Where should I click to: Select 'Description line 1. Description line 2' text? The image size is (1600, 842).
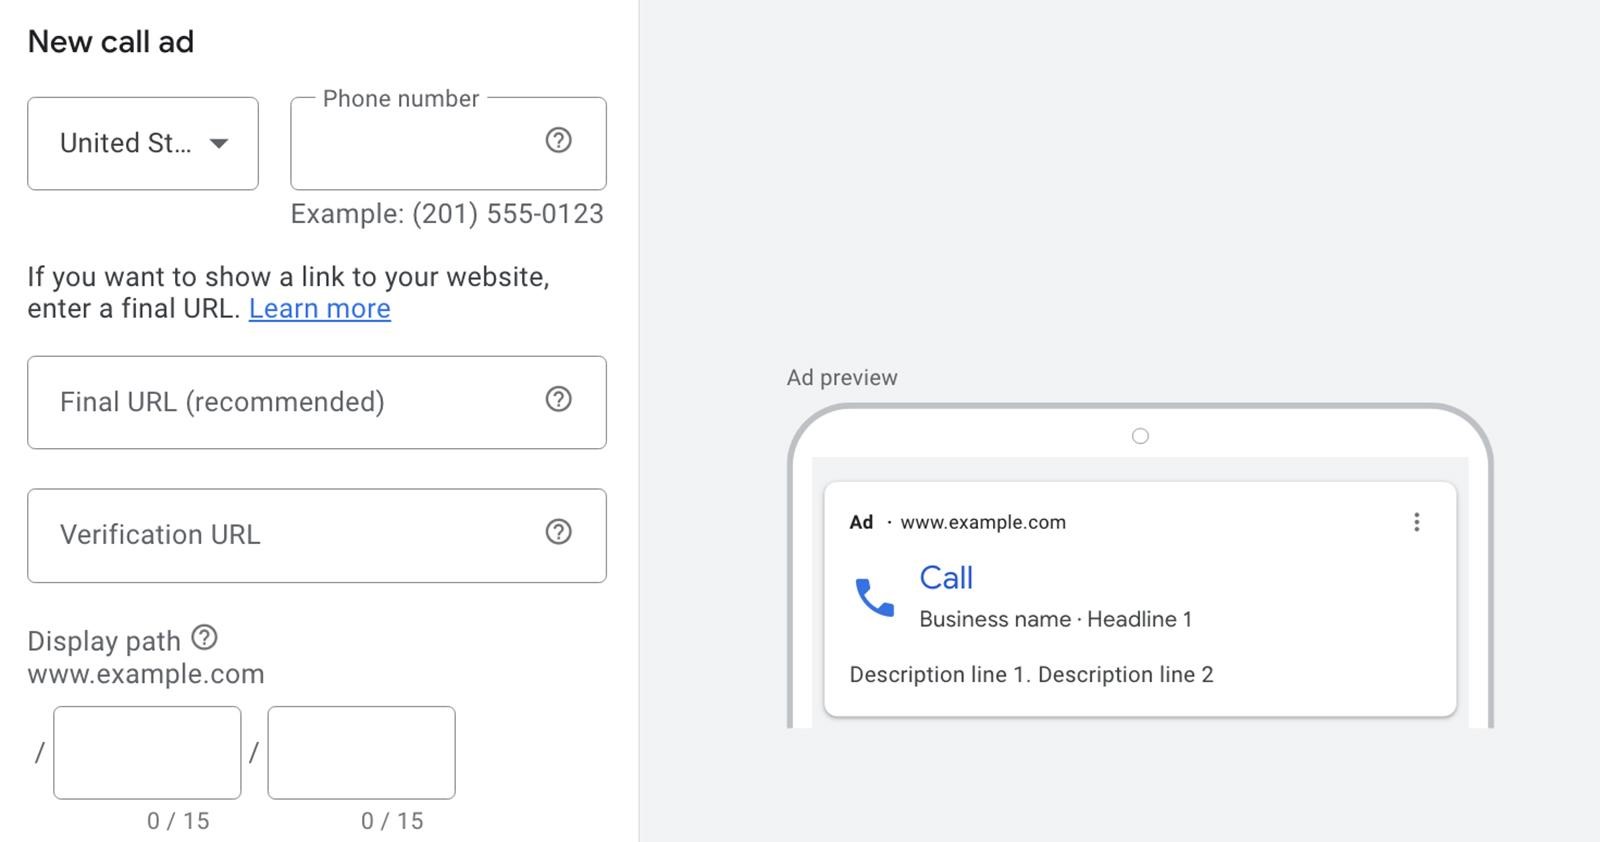pyautogui.click(x=1031, y=675)
